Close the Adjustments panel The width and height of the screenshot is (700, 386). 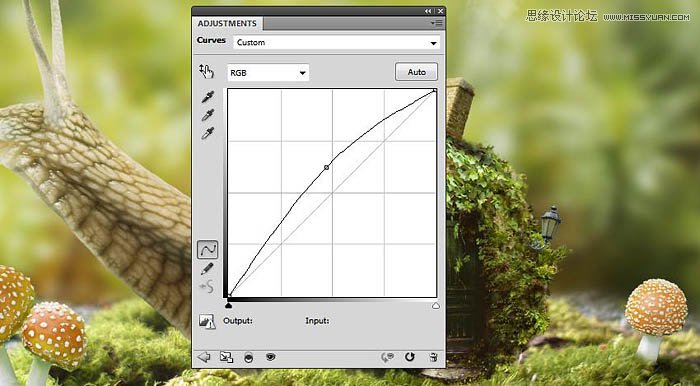coord(440,11)
